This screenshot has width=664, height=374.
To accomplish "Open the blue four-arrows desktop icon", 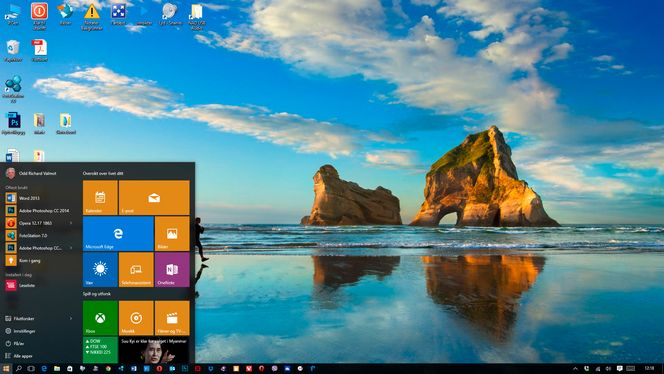I will [x=118, y=14].
